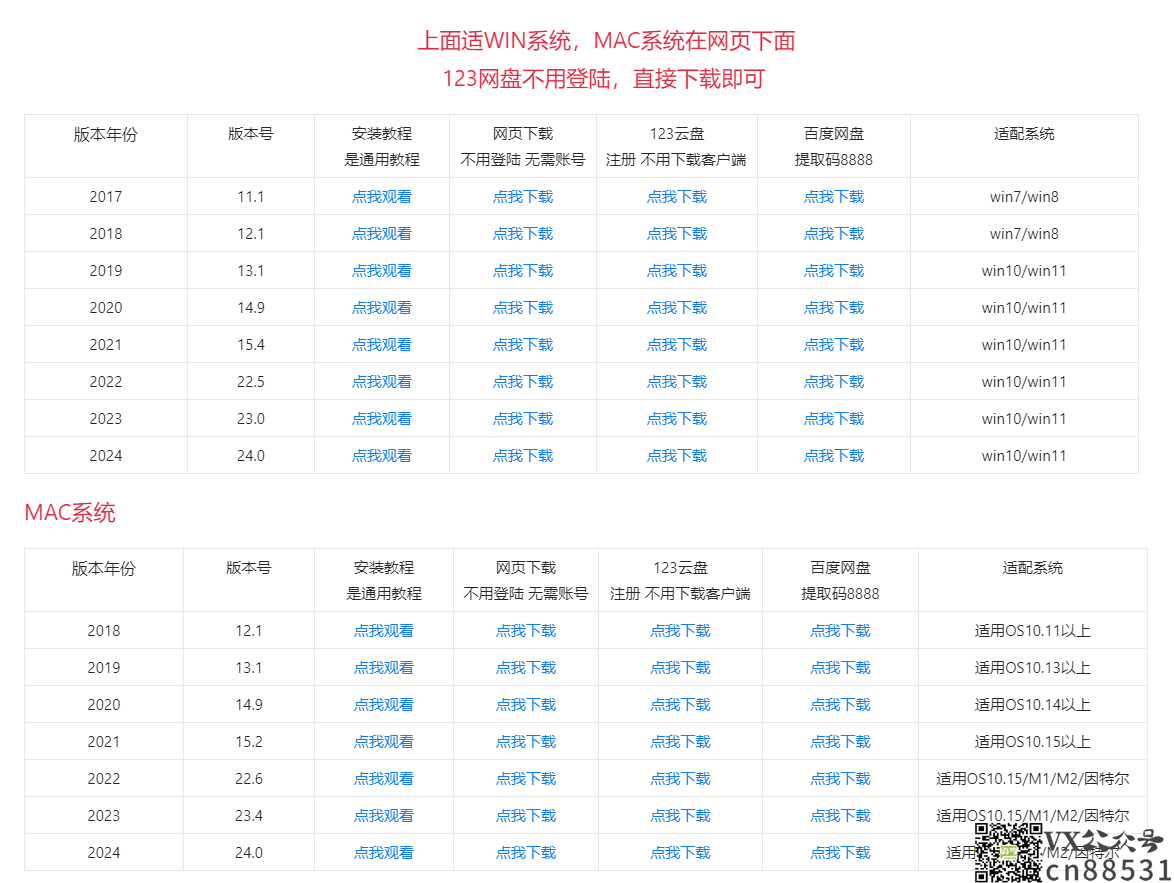This screenshot has height=883, width=1174.
Task: Click 网页下载 点我下载 for version 23.0
Action: point(523,419)
